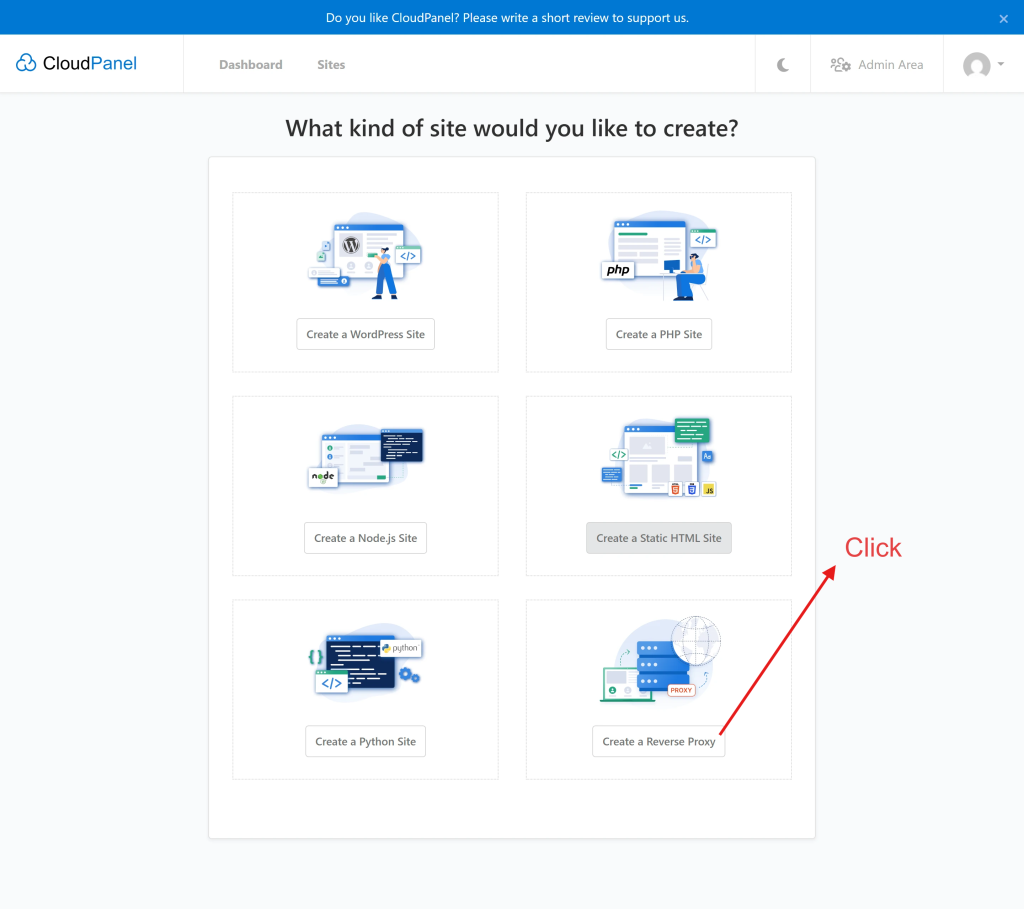Click the CloudPanel cloud logo icon
Image resolution: width=1024 pixels, height=909 pixels.
26,64
